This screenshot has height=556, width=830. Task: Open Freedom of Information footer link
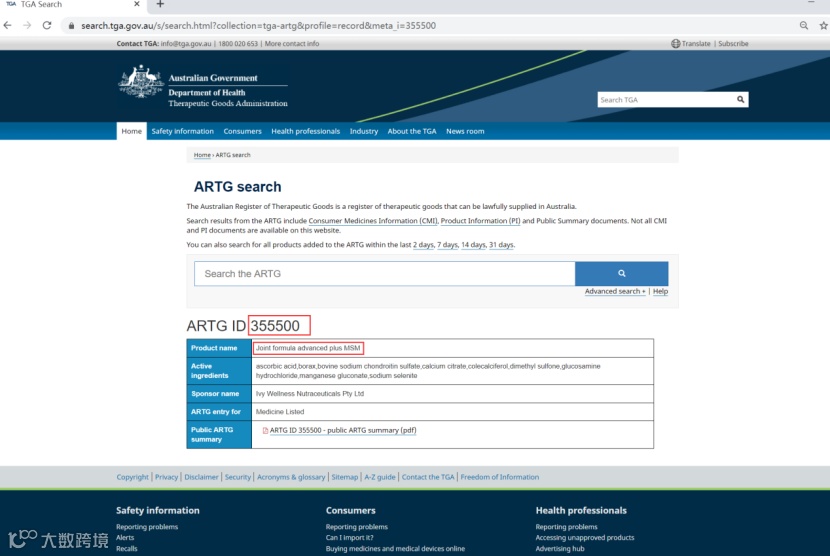[500, 477]
